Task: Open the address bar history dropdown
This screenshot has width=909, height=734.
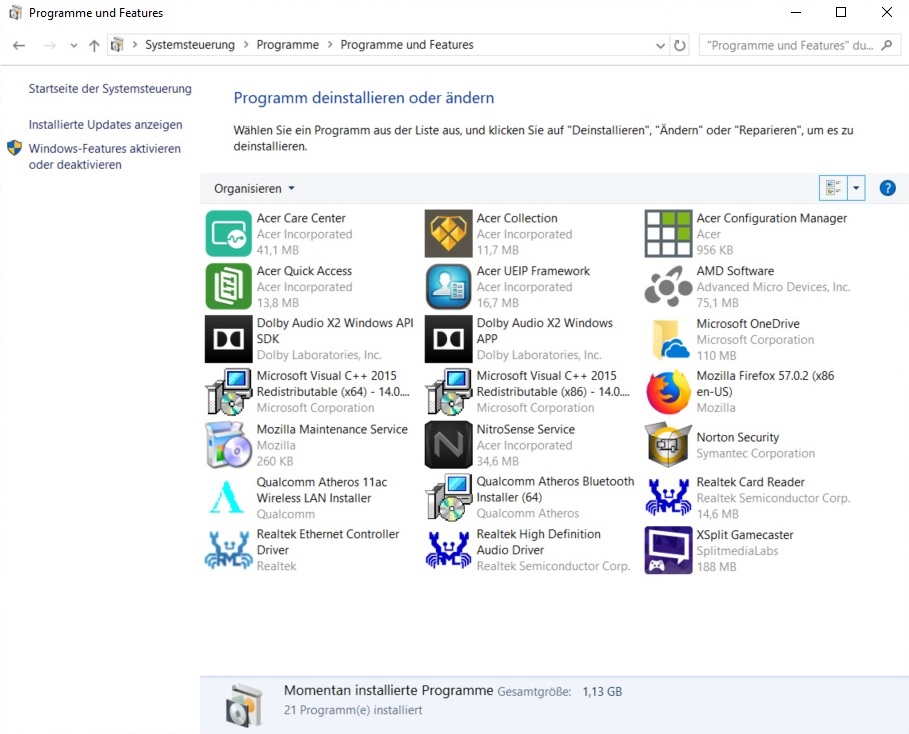Action: 660,45
